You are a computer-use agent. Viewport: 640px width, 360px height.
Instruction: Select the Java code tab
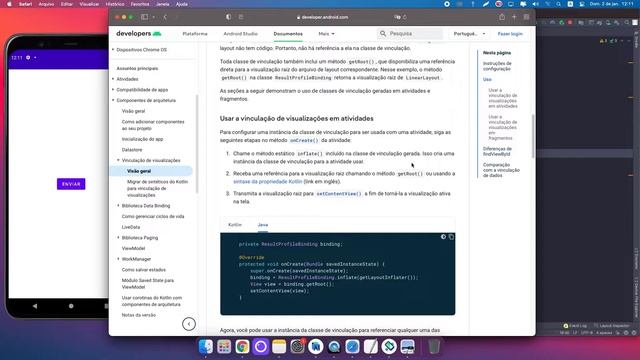coord(263,225)
